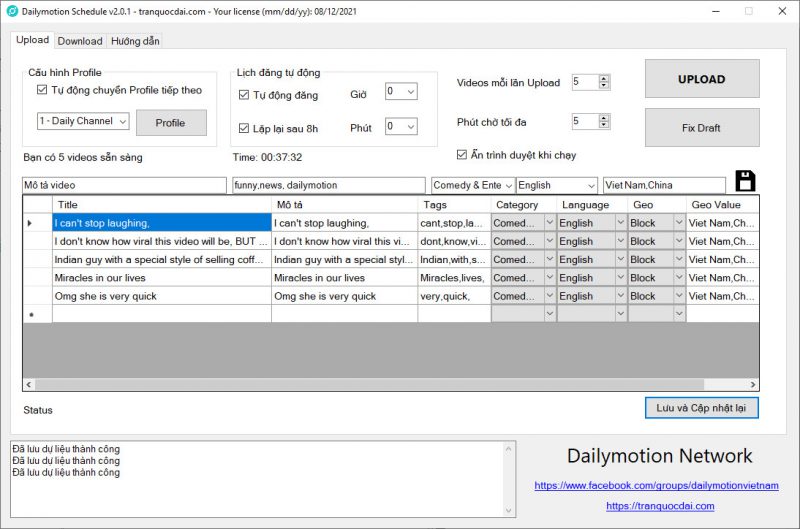This screenshot has width=800, height=529.
Task: Toggle the Lặp lại sau 8h checkbox
Action: 244,128
